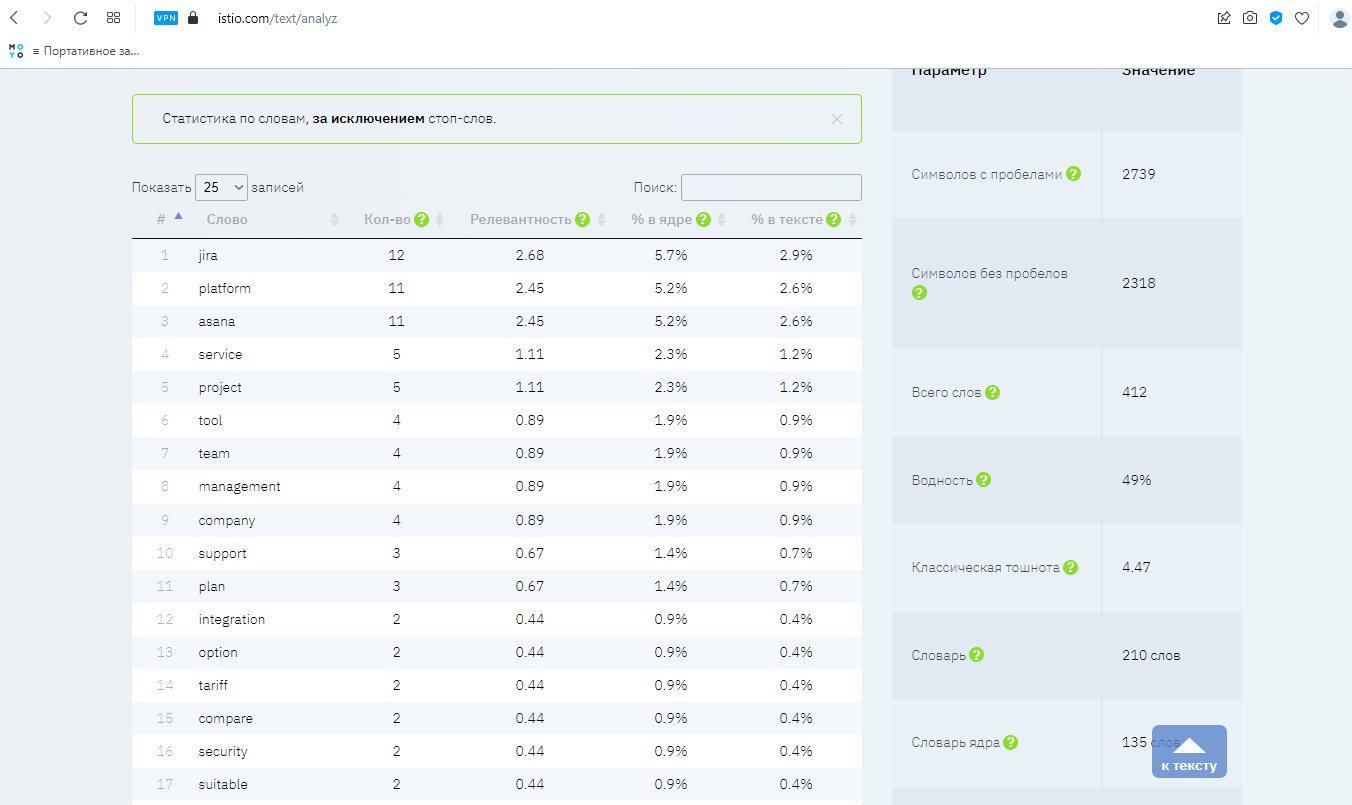Show help for Символов с пробелами

[1073, 173]
